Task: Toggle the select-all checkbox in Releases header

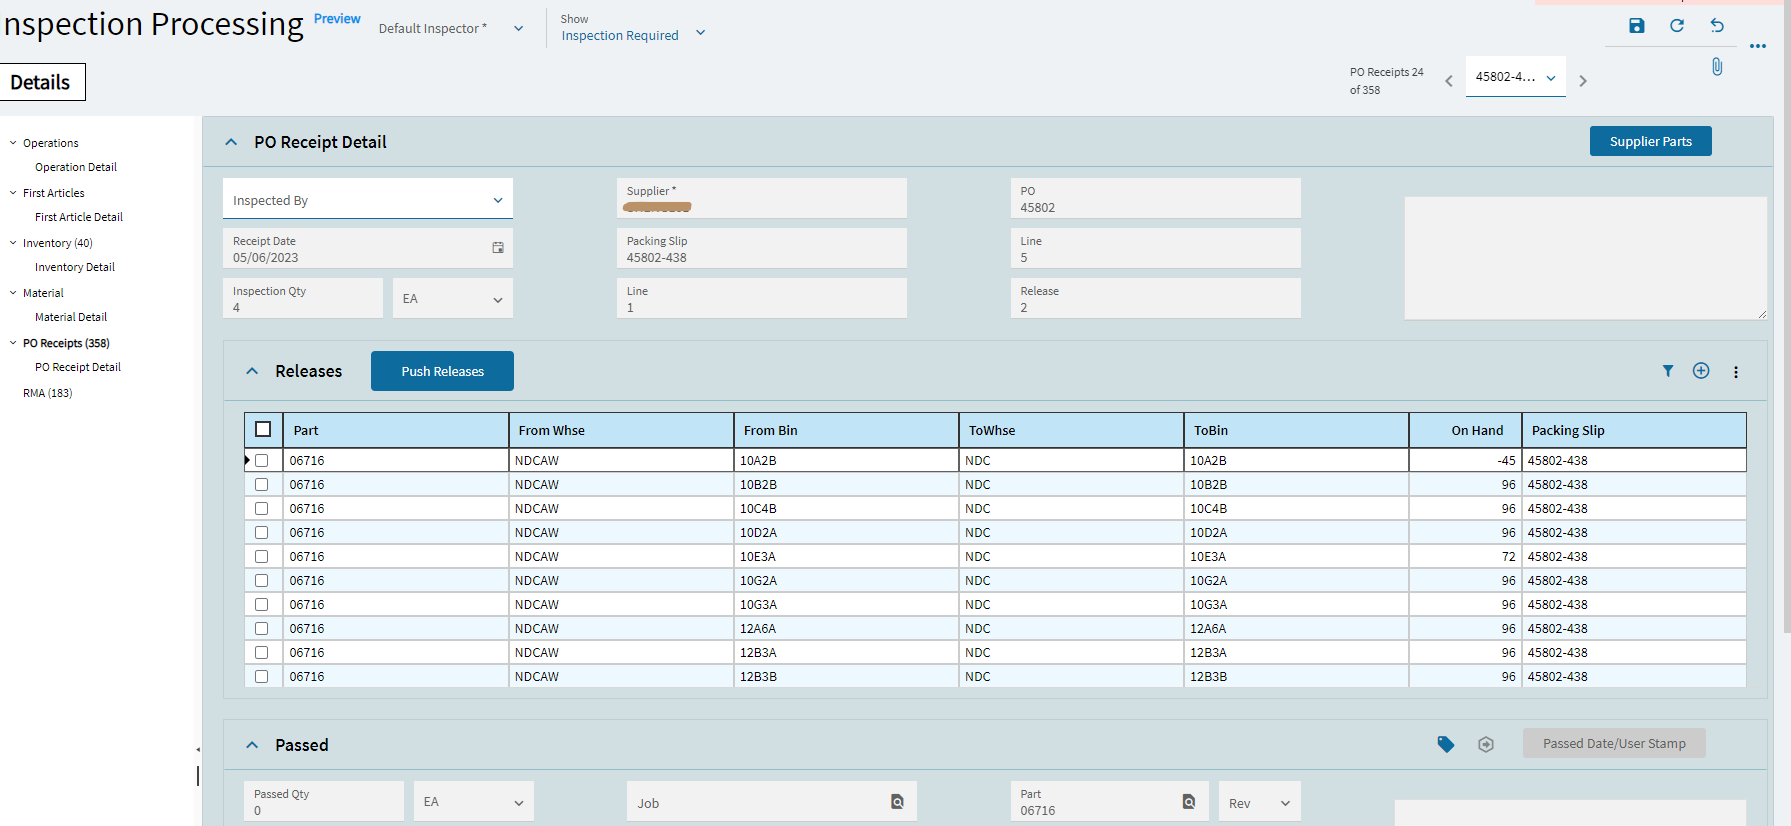Action: [x=263, y=429]
